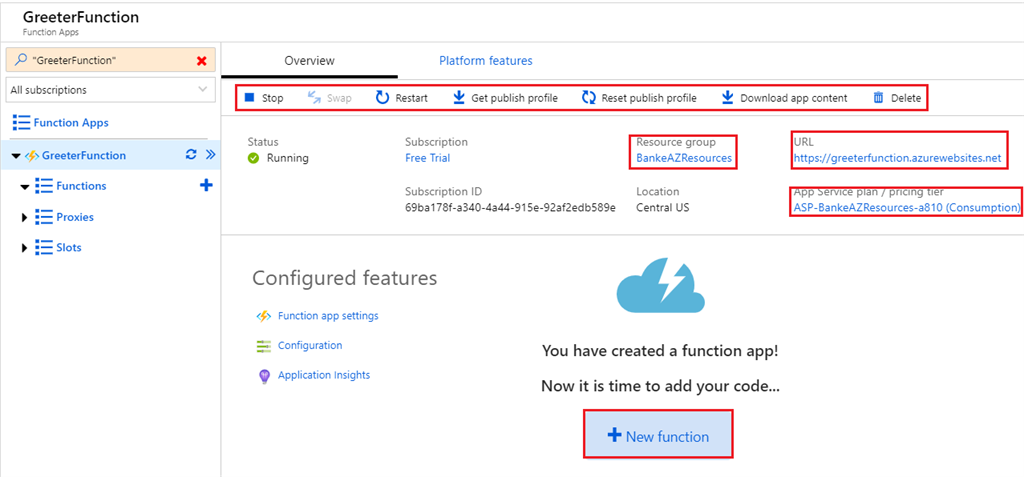Screen dimensions: 1024x477
Task: Click the Swap arrows icon
Action: (x=313, y=98)
